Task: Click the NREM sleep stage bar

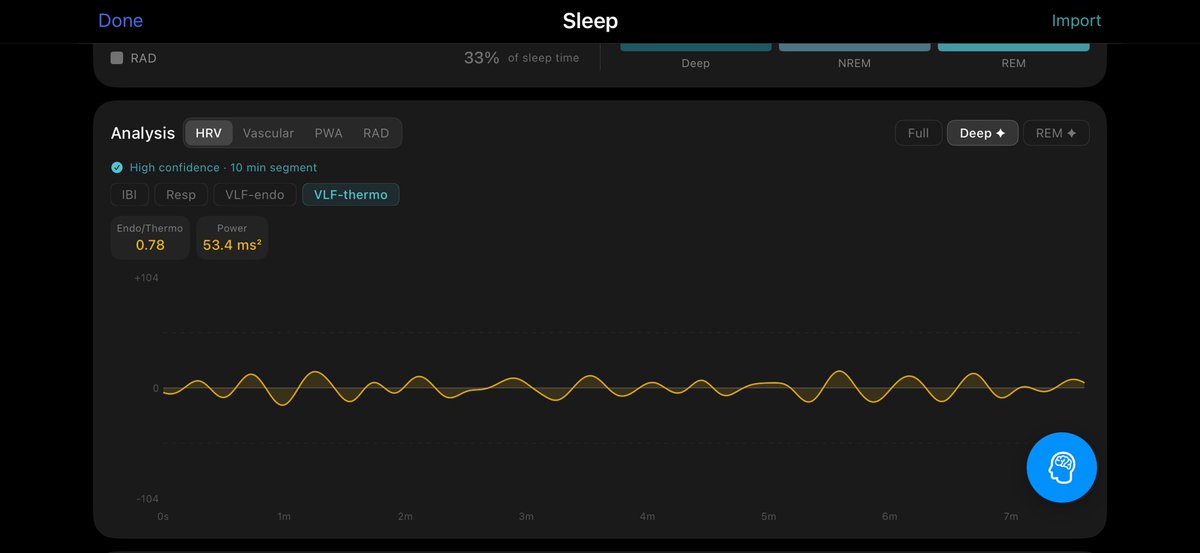Action: pos(854,46)
